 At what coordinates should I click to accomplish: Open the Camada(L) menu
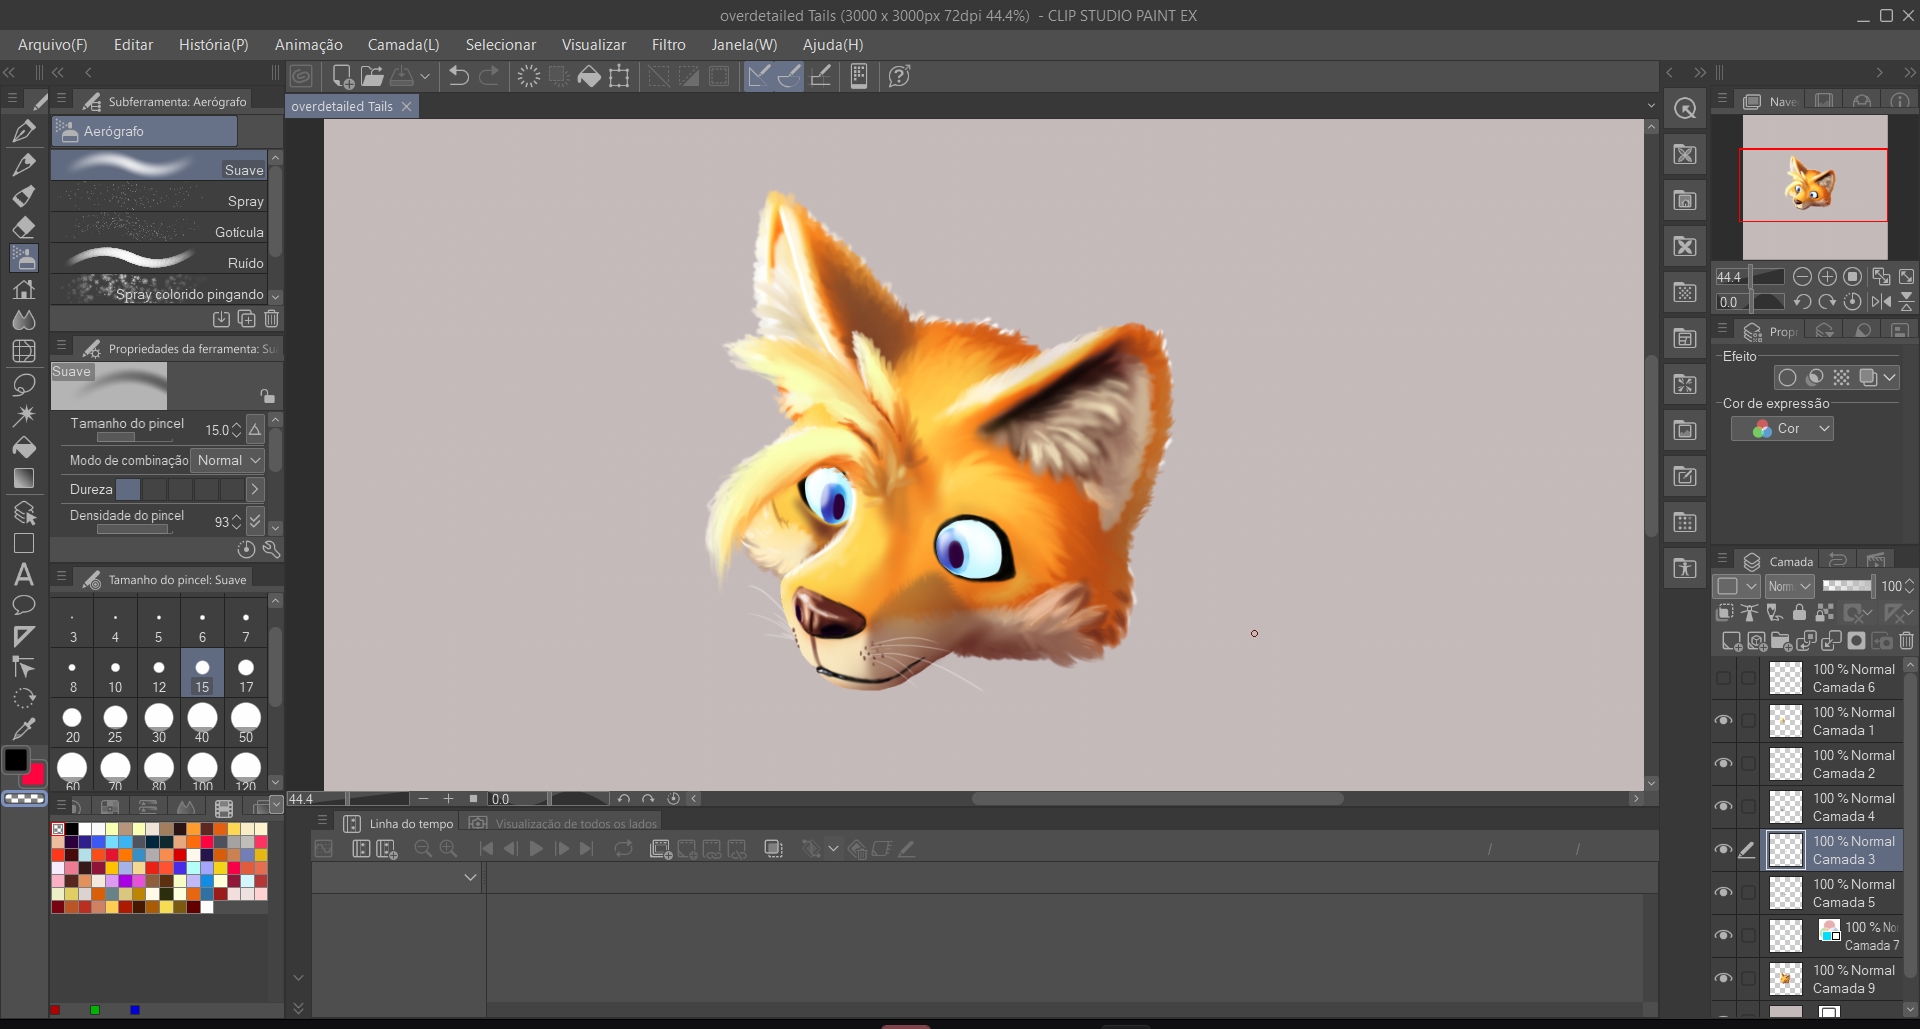tap(403, 45)
